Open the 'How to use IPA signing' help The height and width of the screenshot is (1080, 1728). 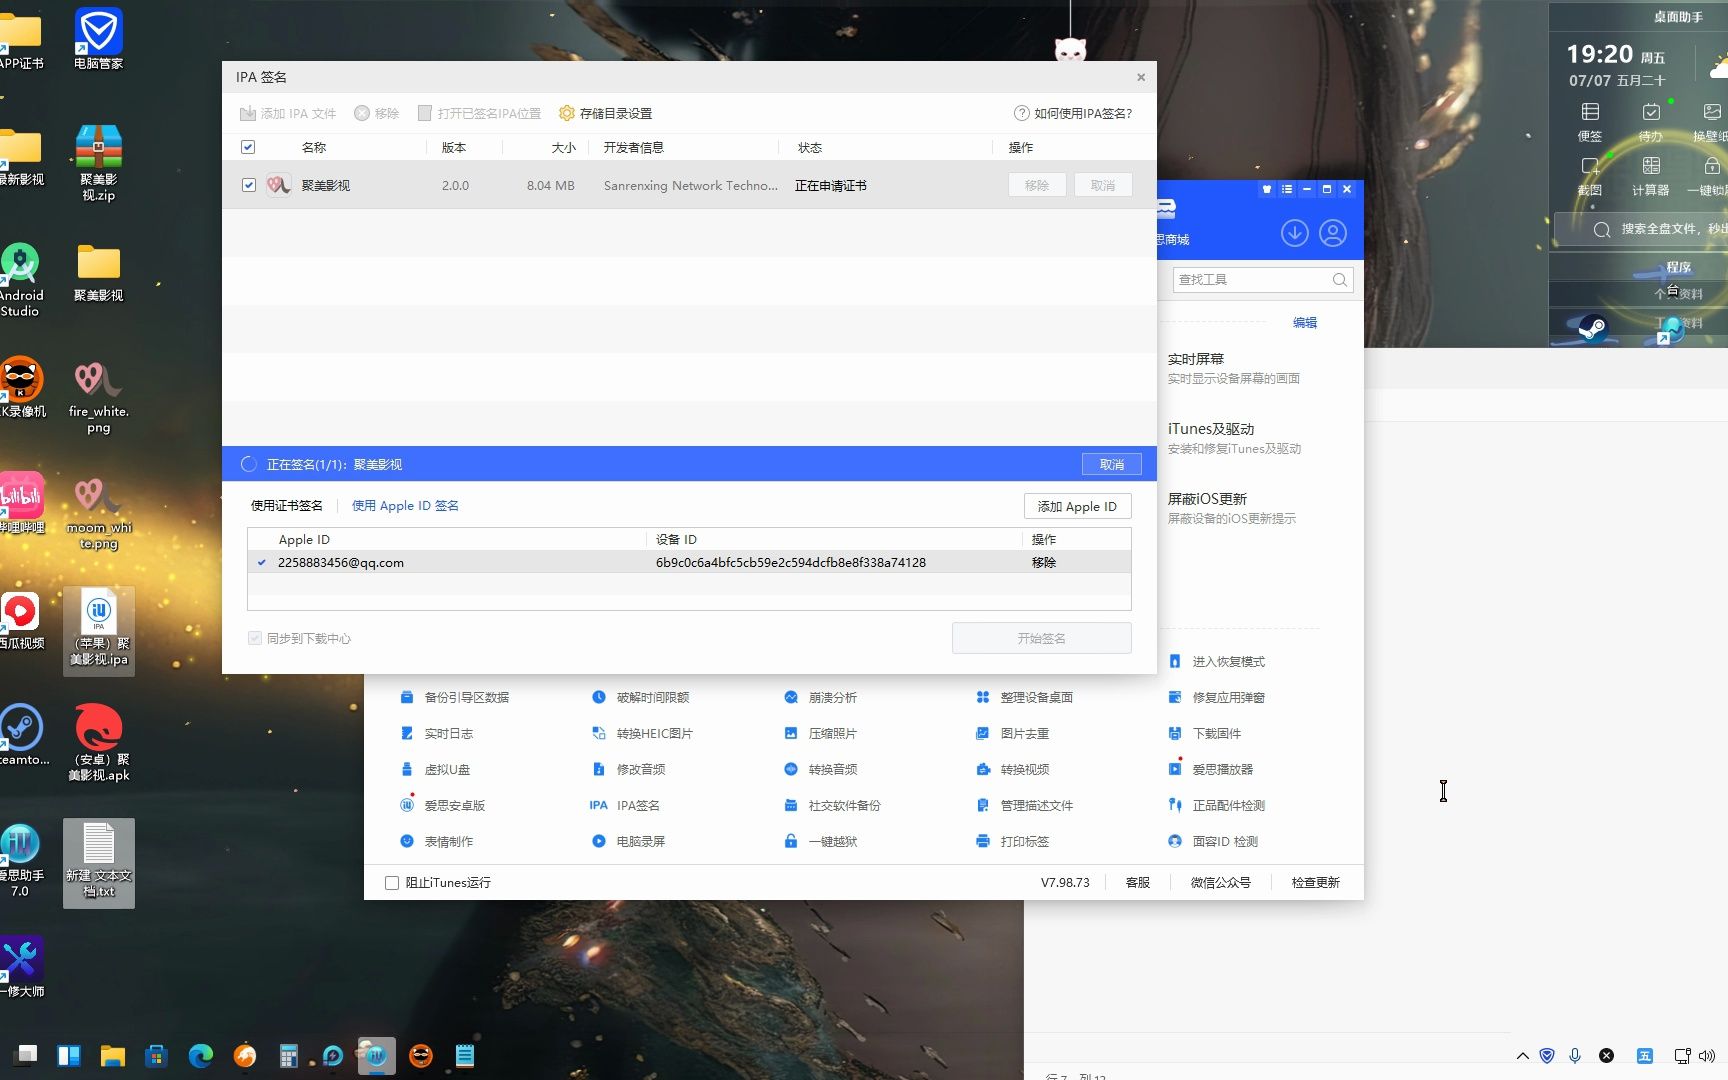point(1073,114)
